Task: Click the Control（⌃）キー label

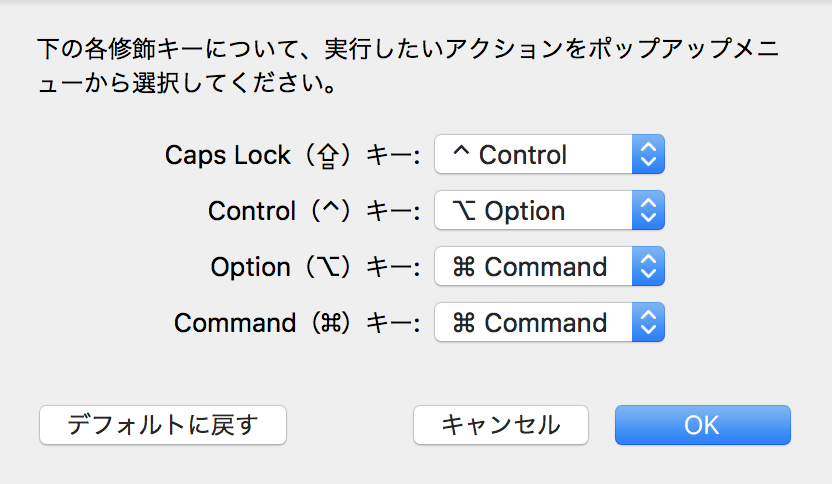Action: (x=315, y=211)
